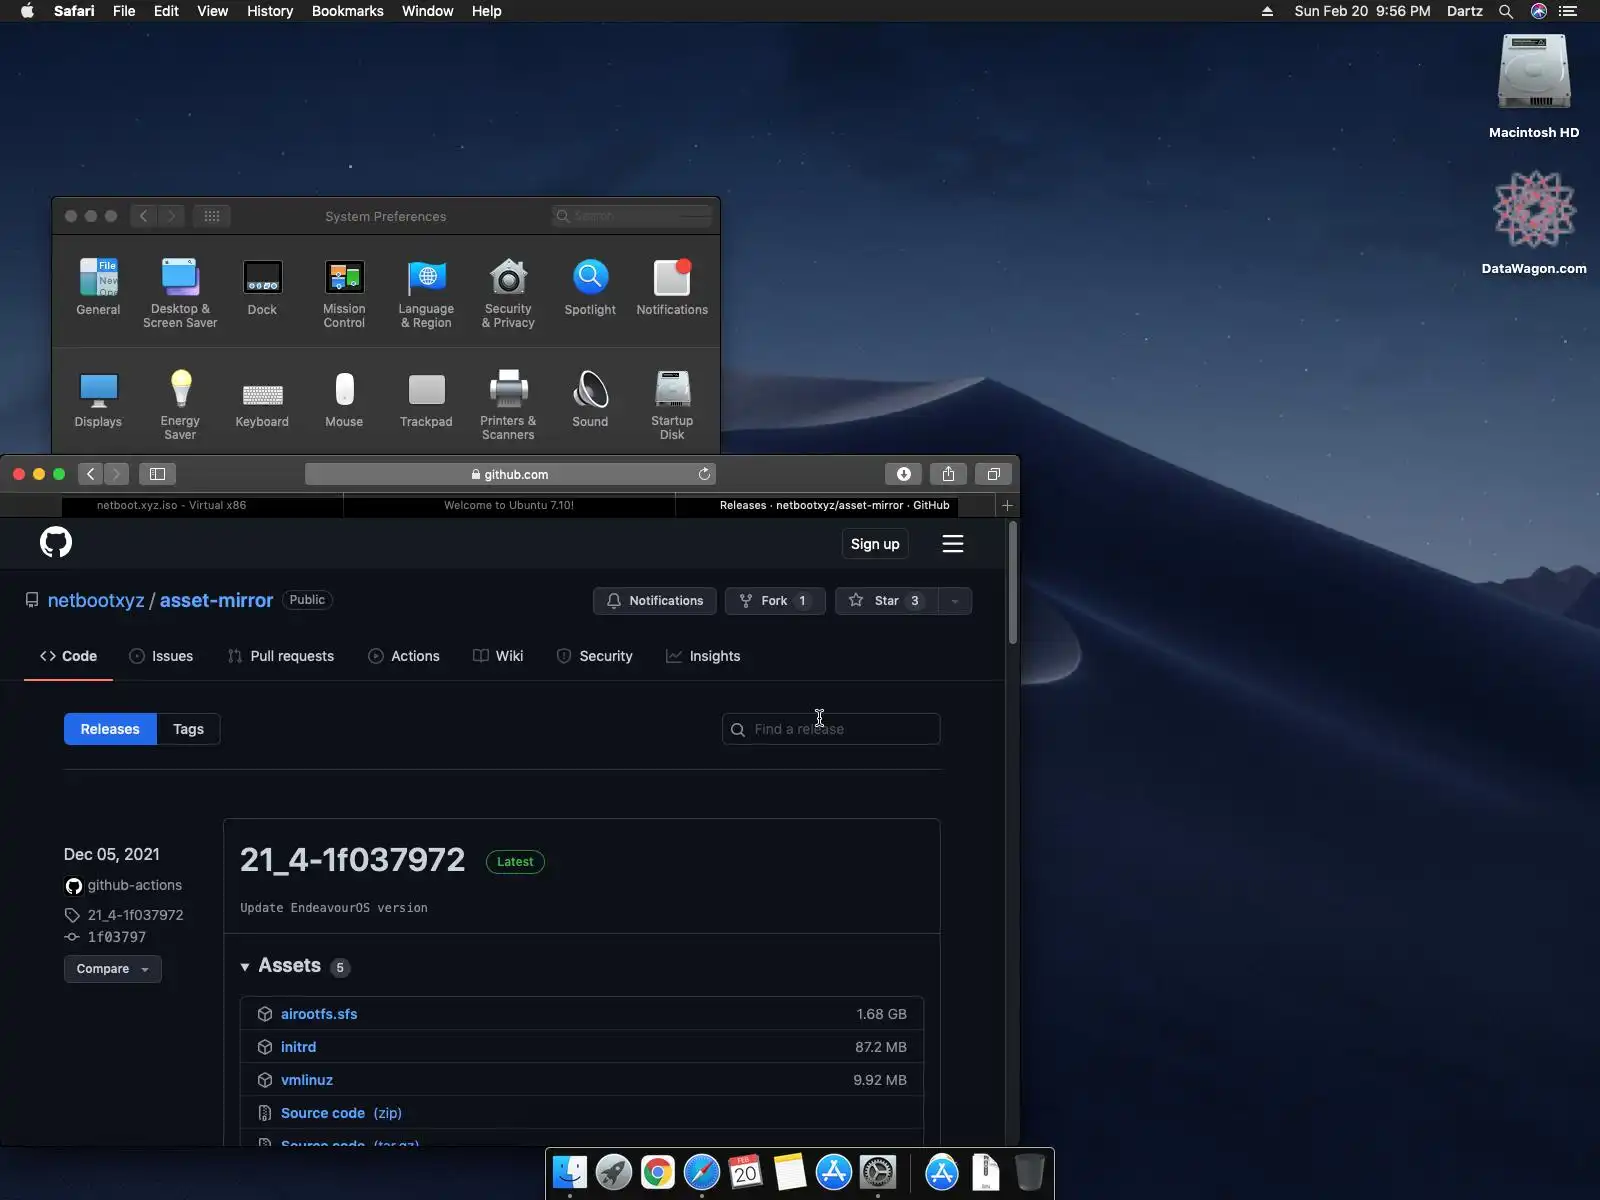Fork the asset-mirror repository
Image resolution: width=1600 pixels, height=1200 pixels.
tap(775, 601)
